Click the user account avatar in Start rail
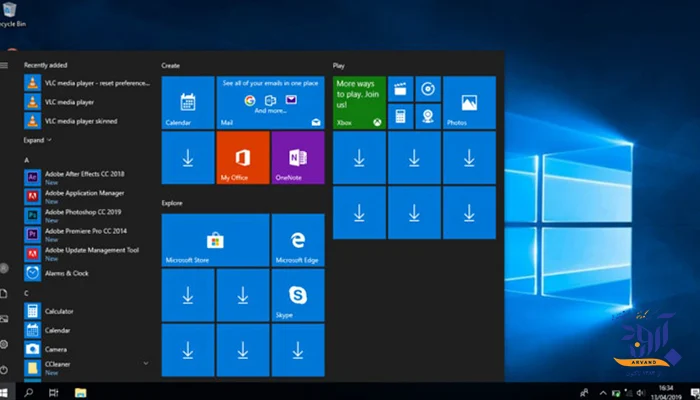The width and height of the screenshot is (700, 400). click(x=4, y=268)
